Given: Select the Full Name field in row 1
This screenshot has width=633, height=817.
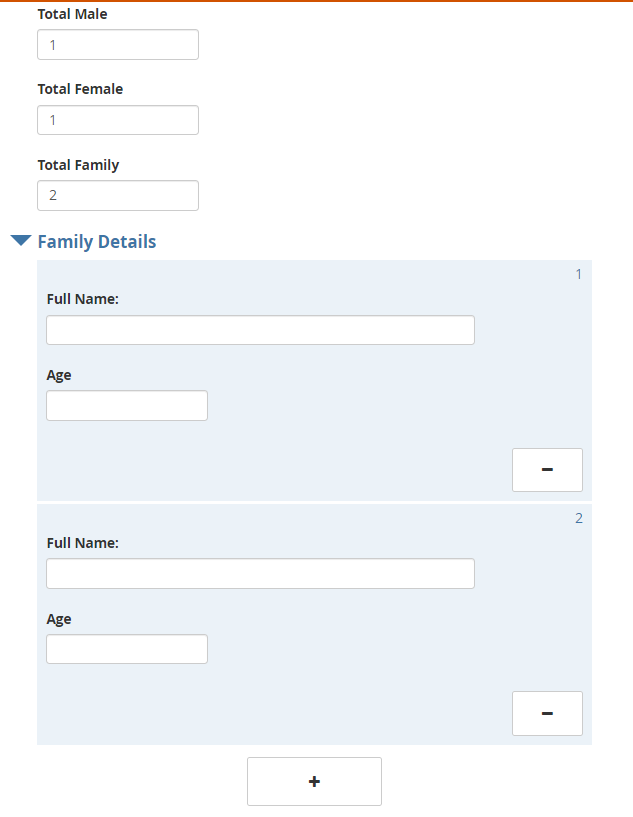Looking at the screenshot, I should (x=260, y=330).
